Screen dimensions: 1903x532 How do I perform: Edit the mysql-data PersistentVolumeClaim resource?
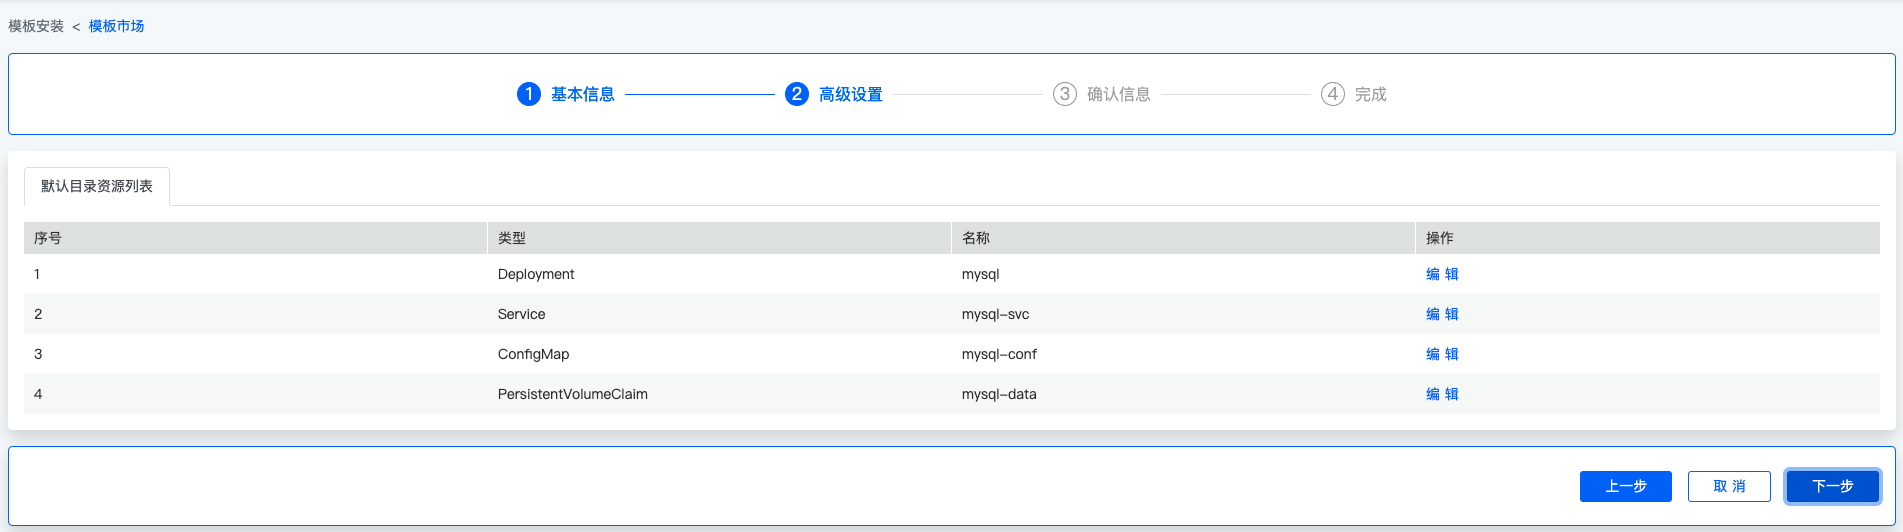pyautogui.click(x=1442, y=394)
